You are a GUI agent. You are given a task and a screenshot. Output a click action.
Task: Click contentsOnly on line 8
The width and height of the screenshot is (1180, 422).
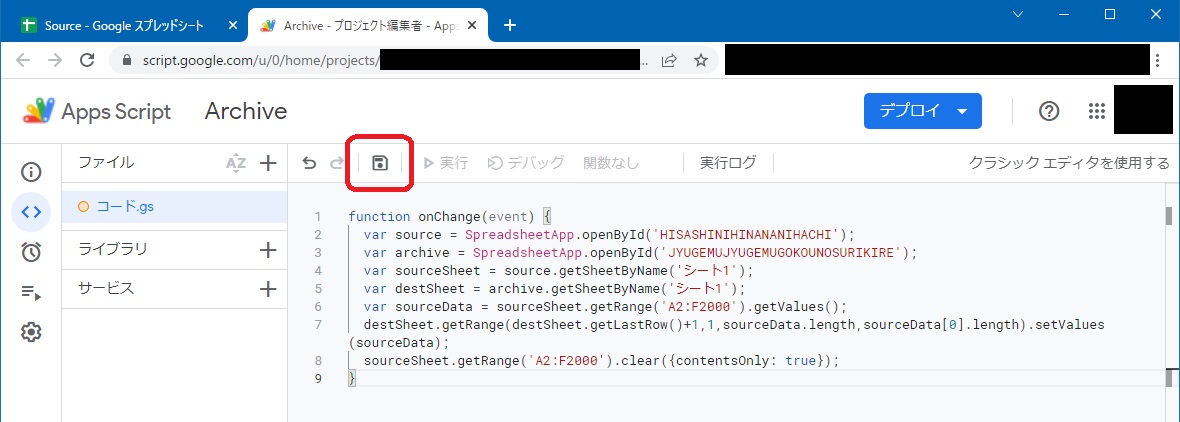coord(723,360)
